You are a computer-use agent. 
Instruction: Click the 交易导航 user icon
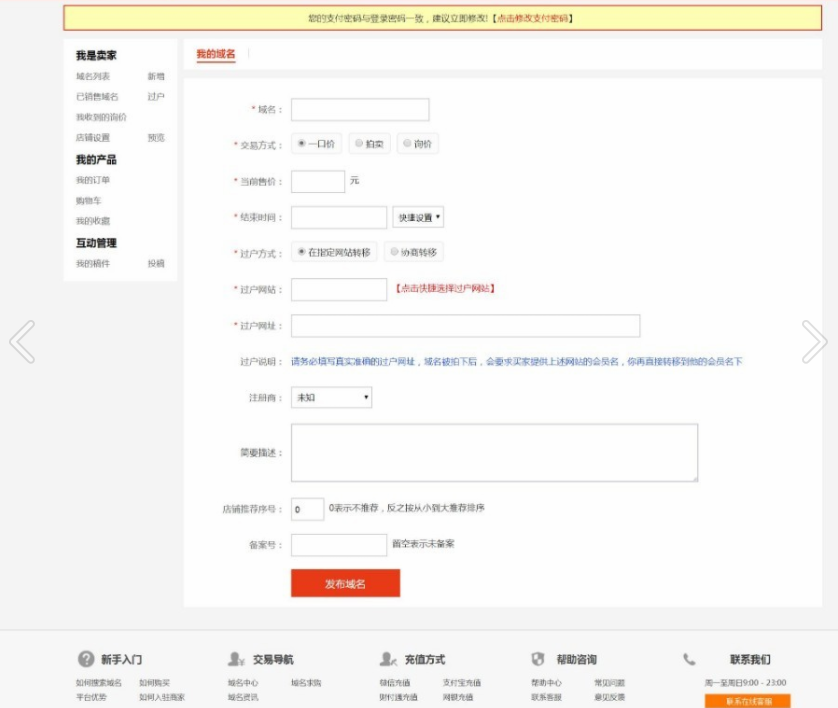pos(236,660)
